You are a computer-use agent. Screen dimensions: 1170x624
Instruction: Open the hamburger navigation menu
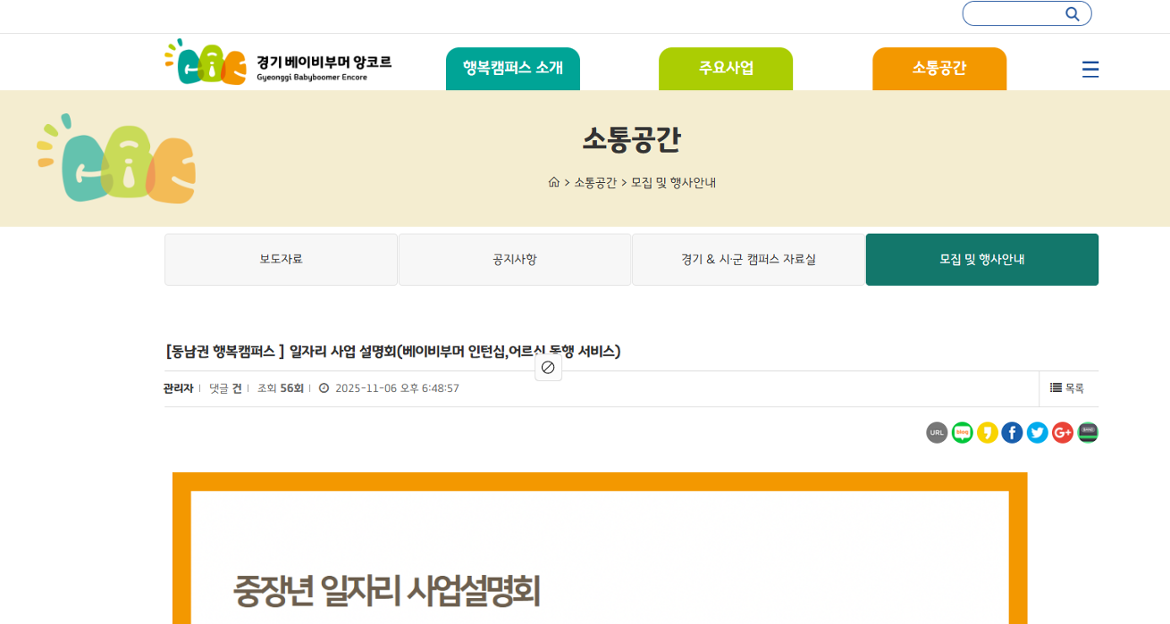point(1090,69)
